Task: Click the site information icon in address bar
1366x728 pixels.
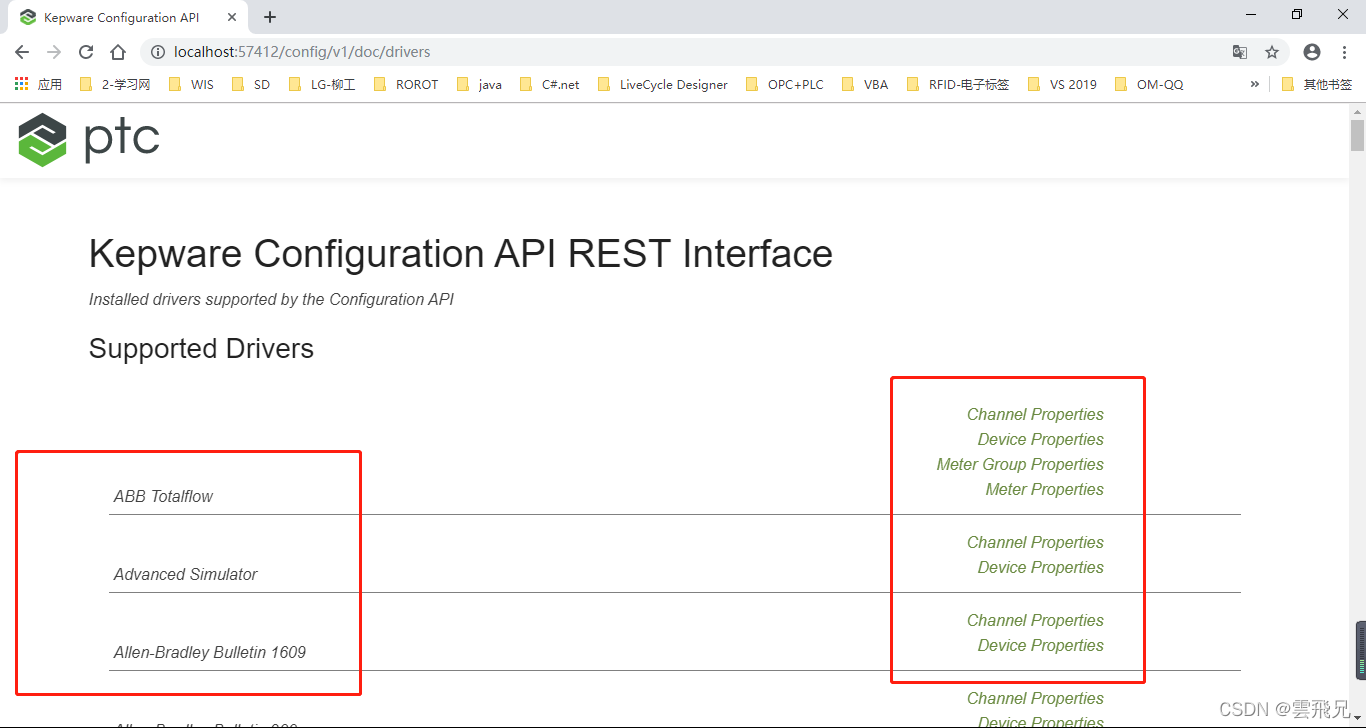Action: coord(158,52)
